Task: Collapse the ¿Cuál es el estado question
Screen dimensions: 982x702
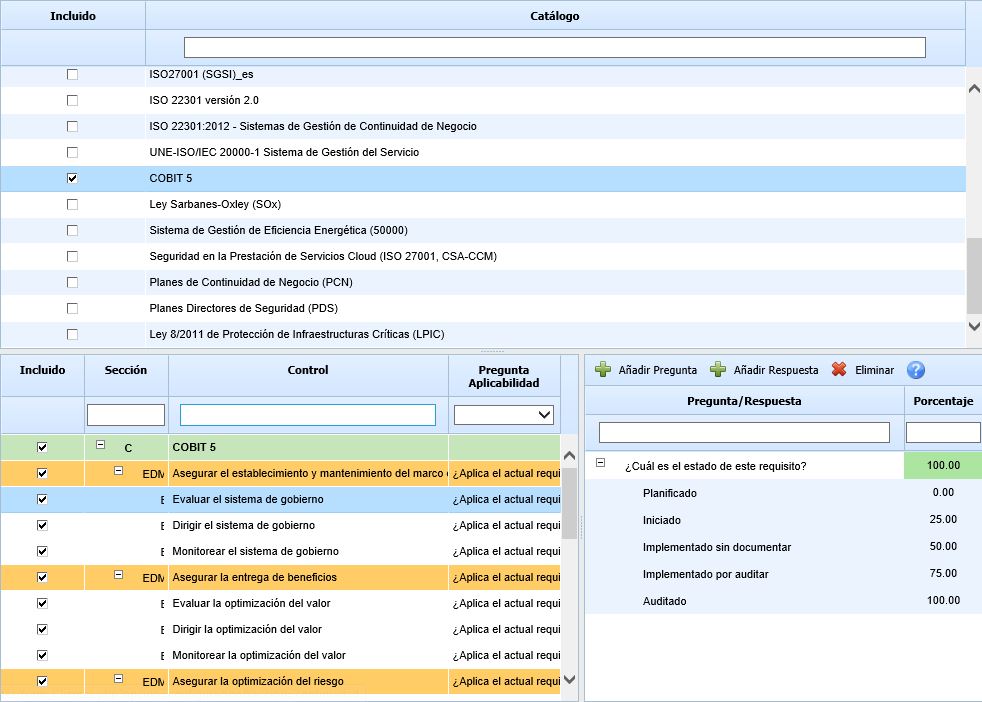Action: point(601,463)
